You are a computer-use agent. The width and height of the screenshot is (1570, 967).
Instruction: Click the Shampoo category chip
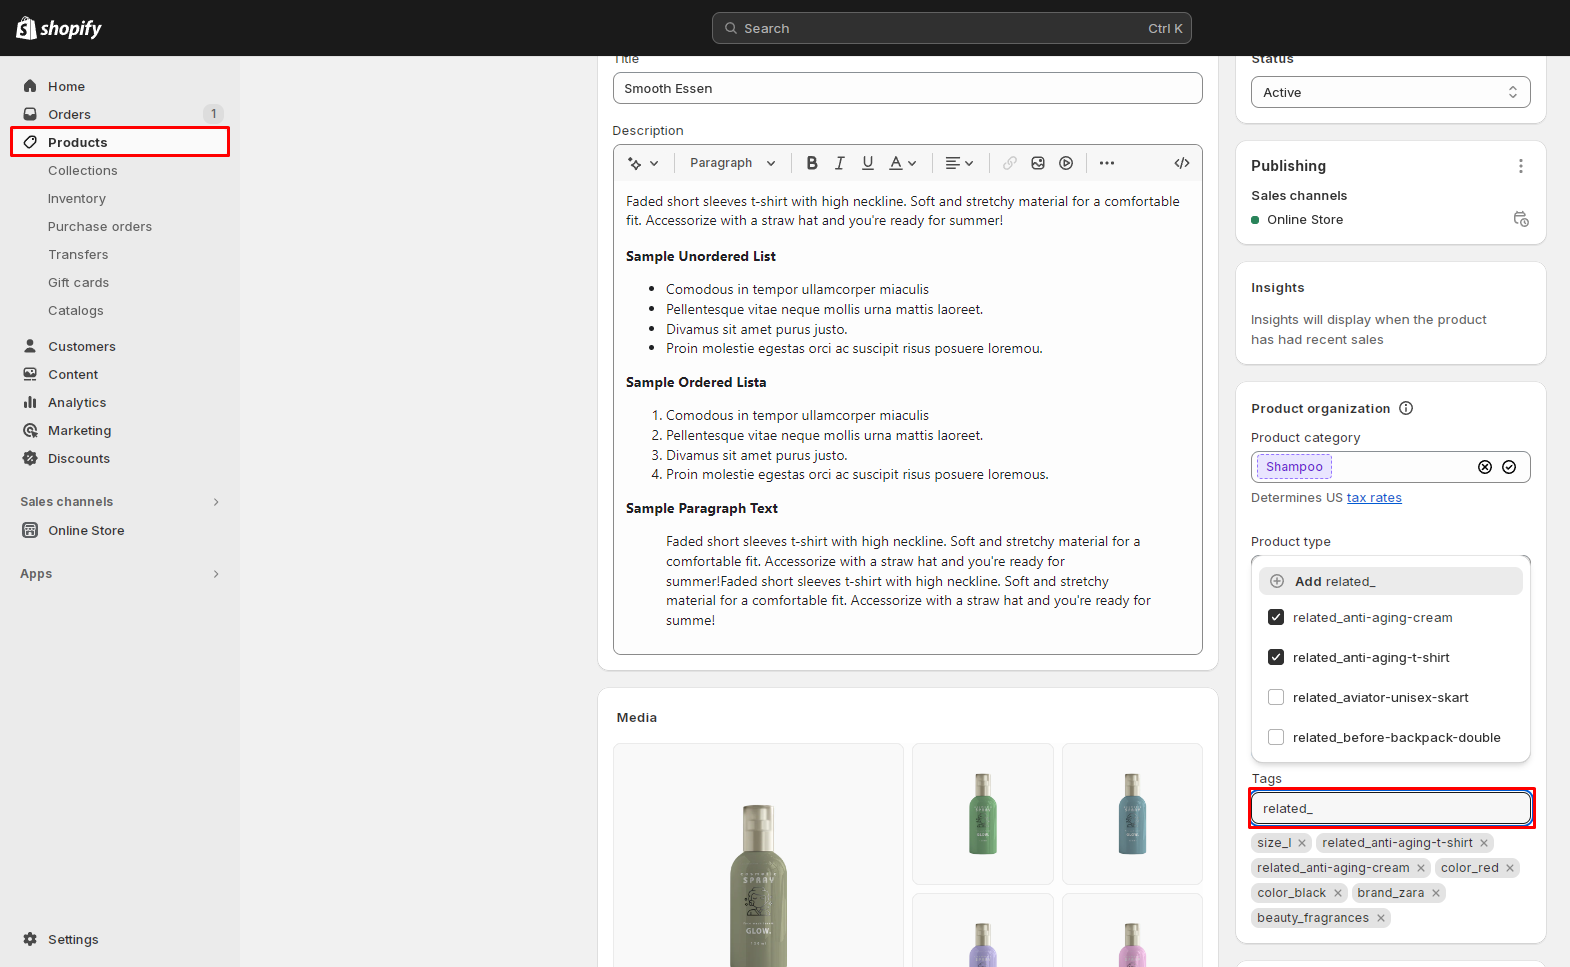click(1294, 467)
